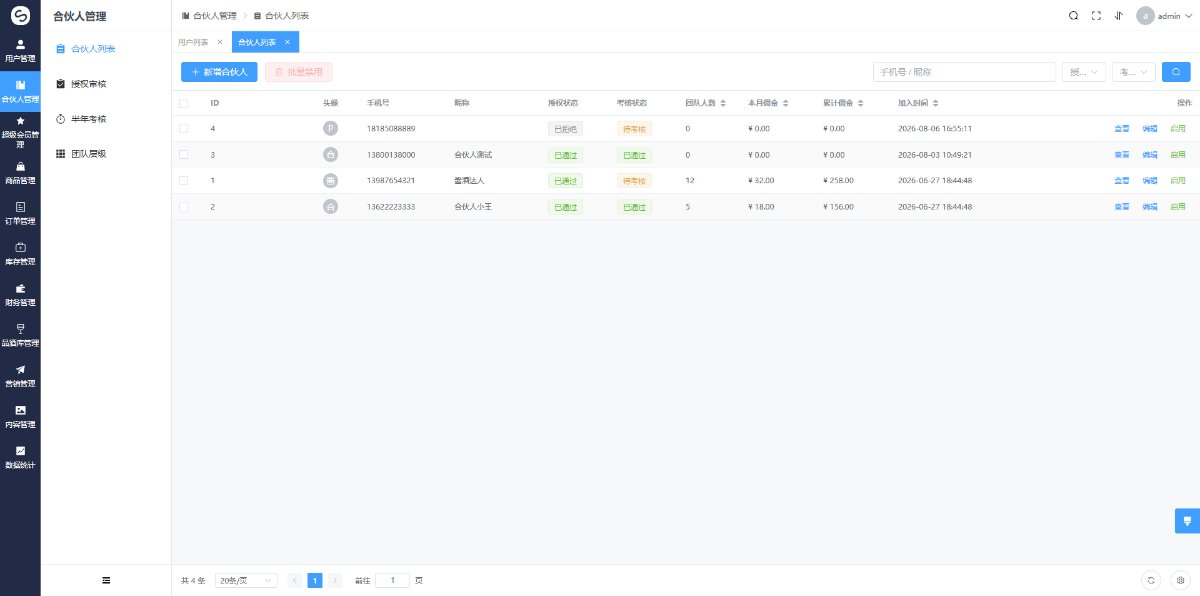The width and height of the screenshot is (1200, 596).
Task: Expand the admin user dropdown
Action: pyautogui.click(x=1166, y=16)
